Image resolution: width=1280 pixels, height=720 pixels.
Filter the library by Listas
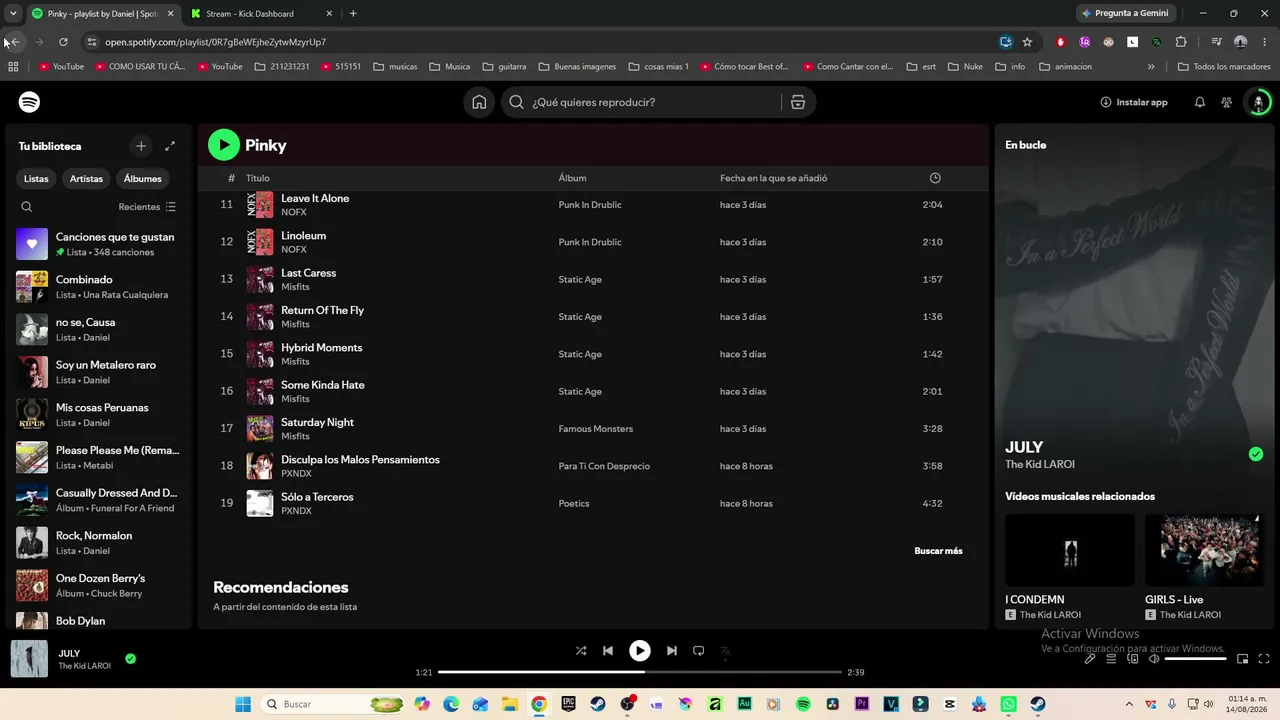36,179
